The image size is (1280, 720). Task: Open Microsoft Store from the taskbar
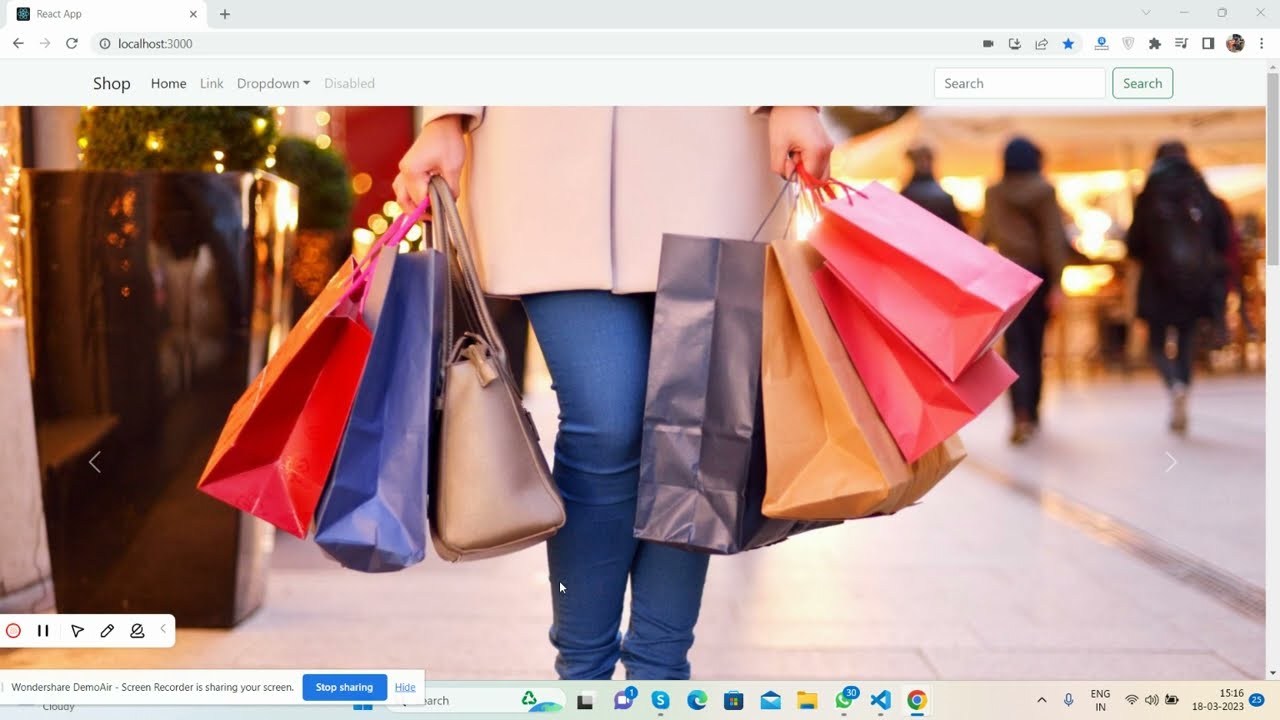pyautogui.click(x=733, y=701)
